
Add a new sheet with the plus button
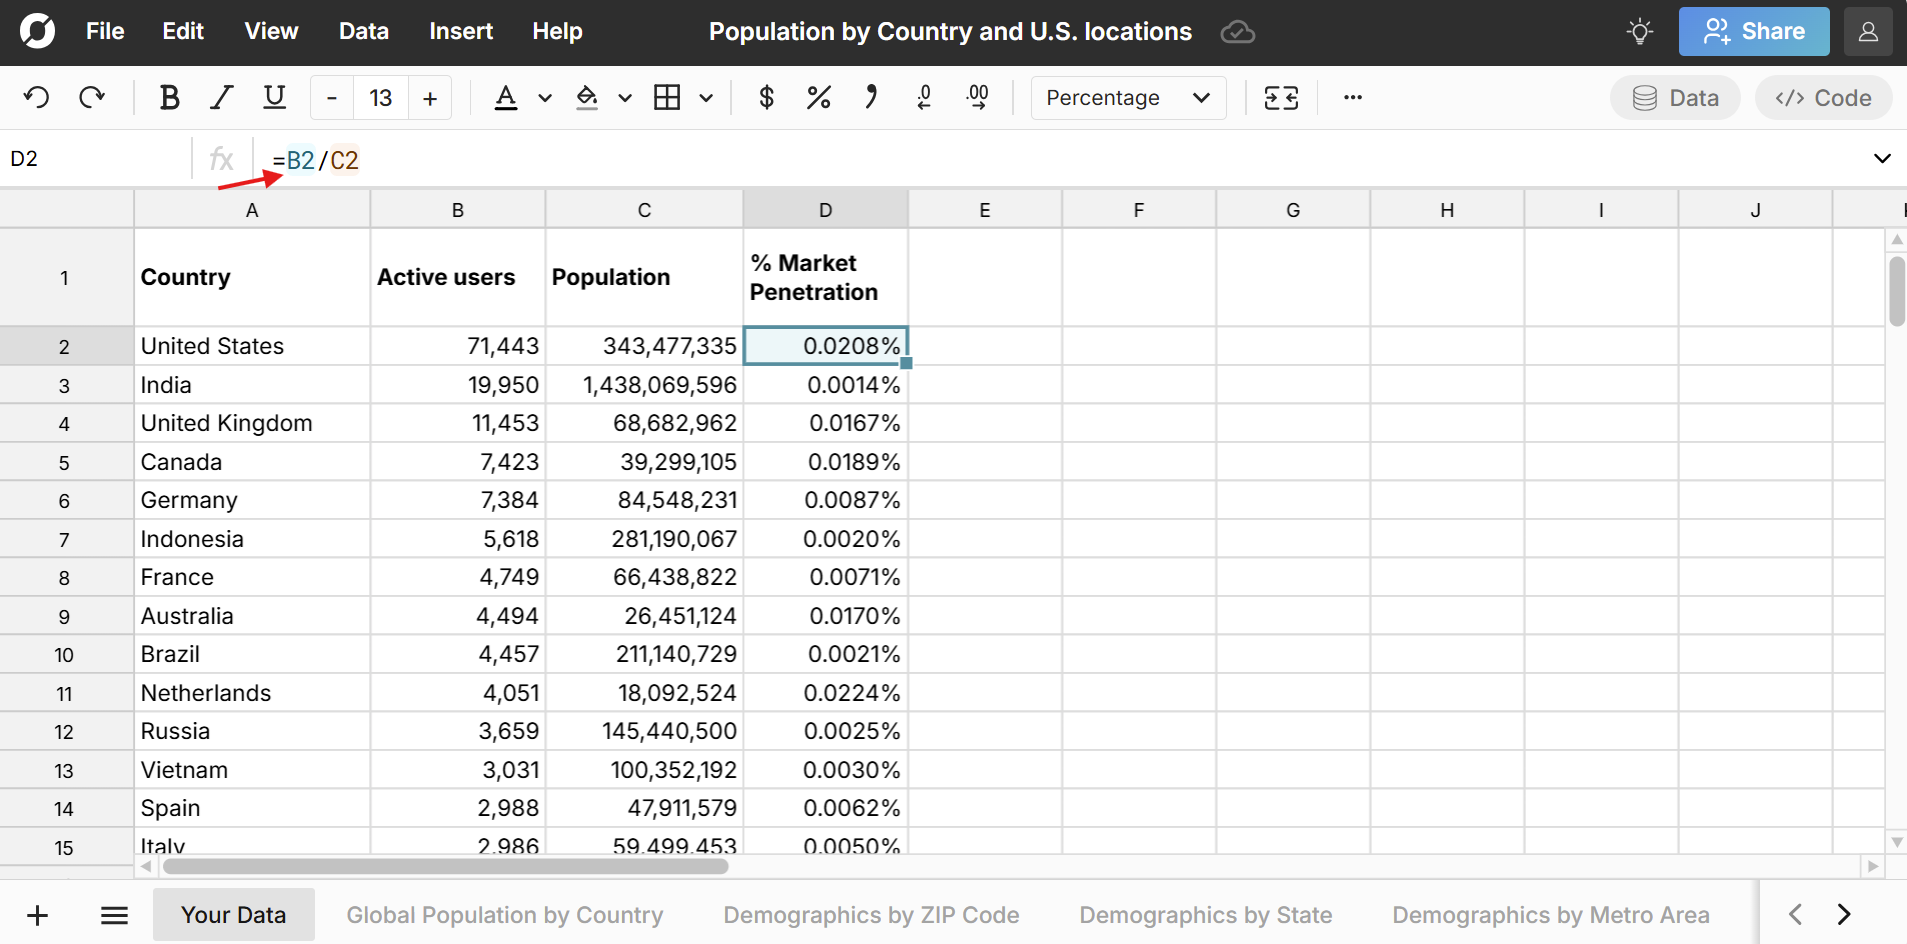(37, 914)
